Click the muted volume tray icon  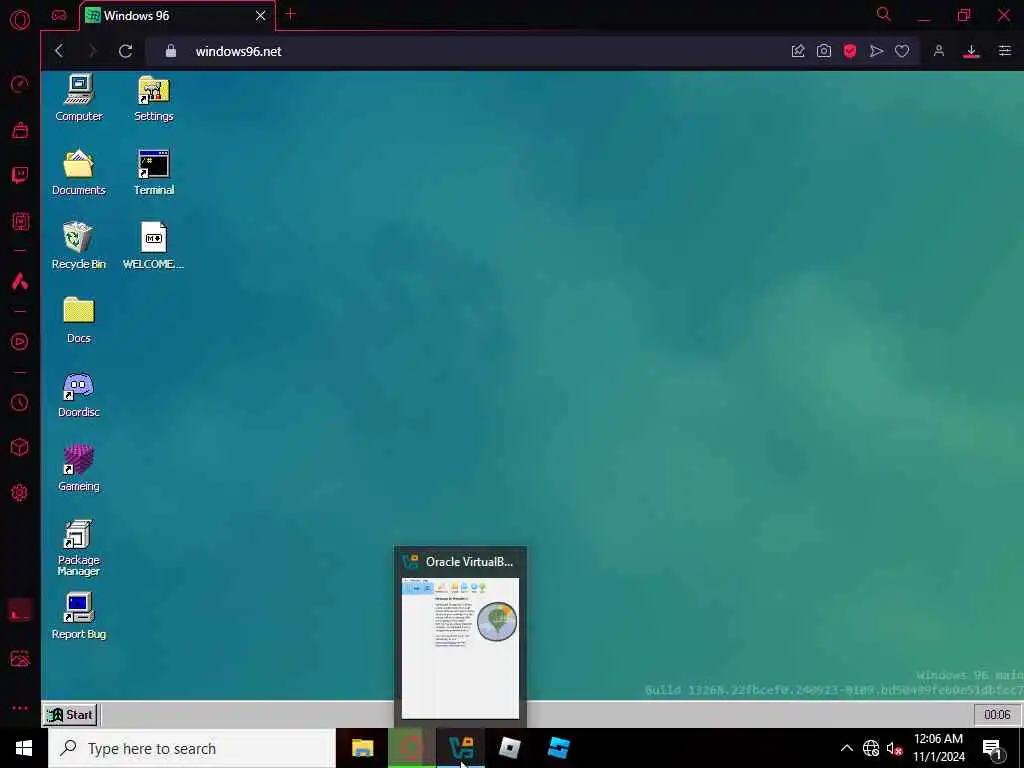coord(894,748)
